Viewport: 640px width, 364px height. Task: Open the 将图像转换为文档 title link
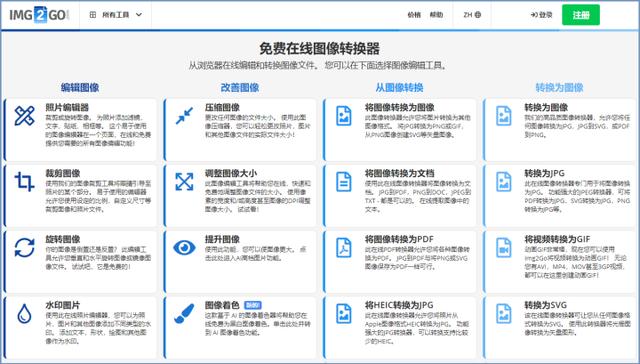pyautogui.click(x=400, y=173)
